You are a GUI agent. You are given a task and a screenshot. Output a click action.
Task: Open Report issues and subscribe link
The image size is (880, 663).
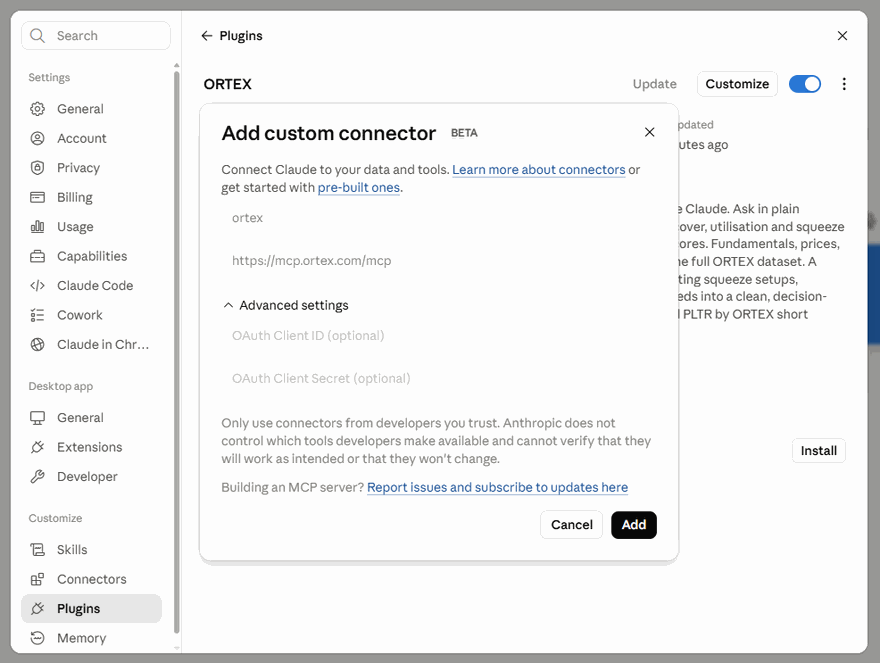[x=497, y=487]
